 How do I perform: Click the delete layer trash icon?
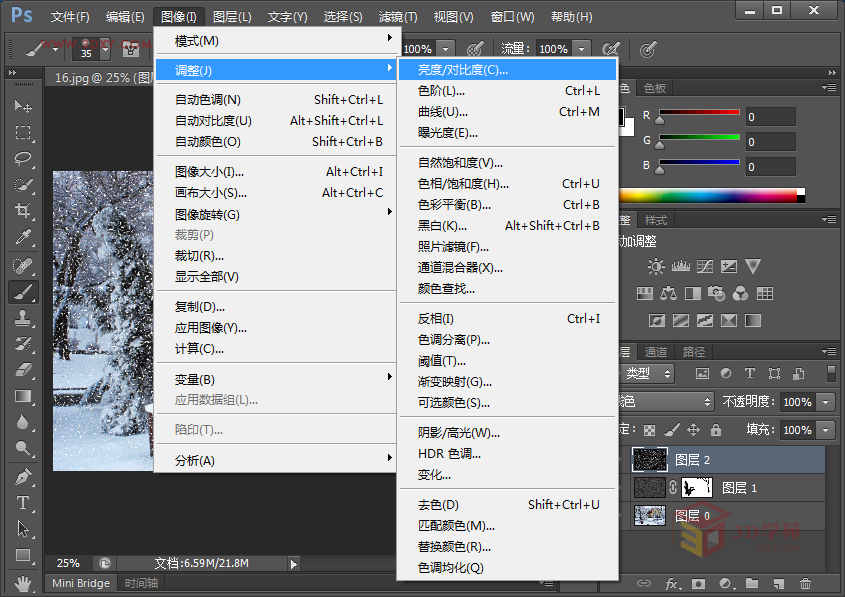805,583
